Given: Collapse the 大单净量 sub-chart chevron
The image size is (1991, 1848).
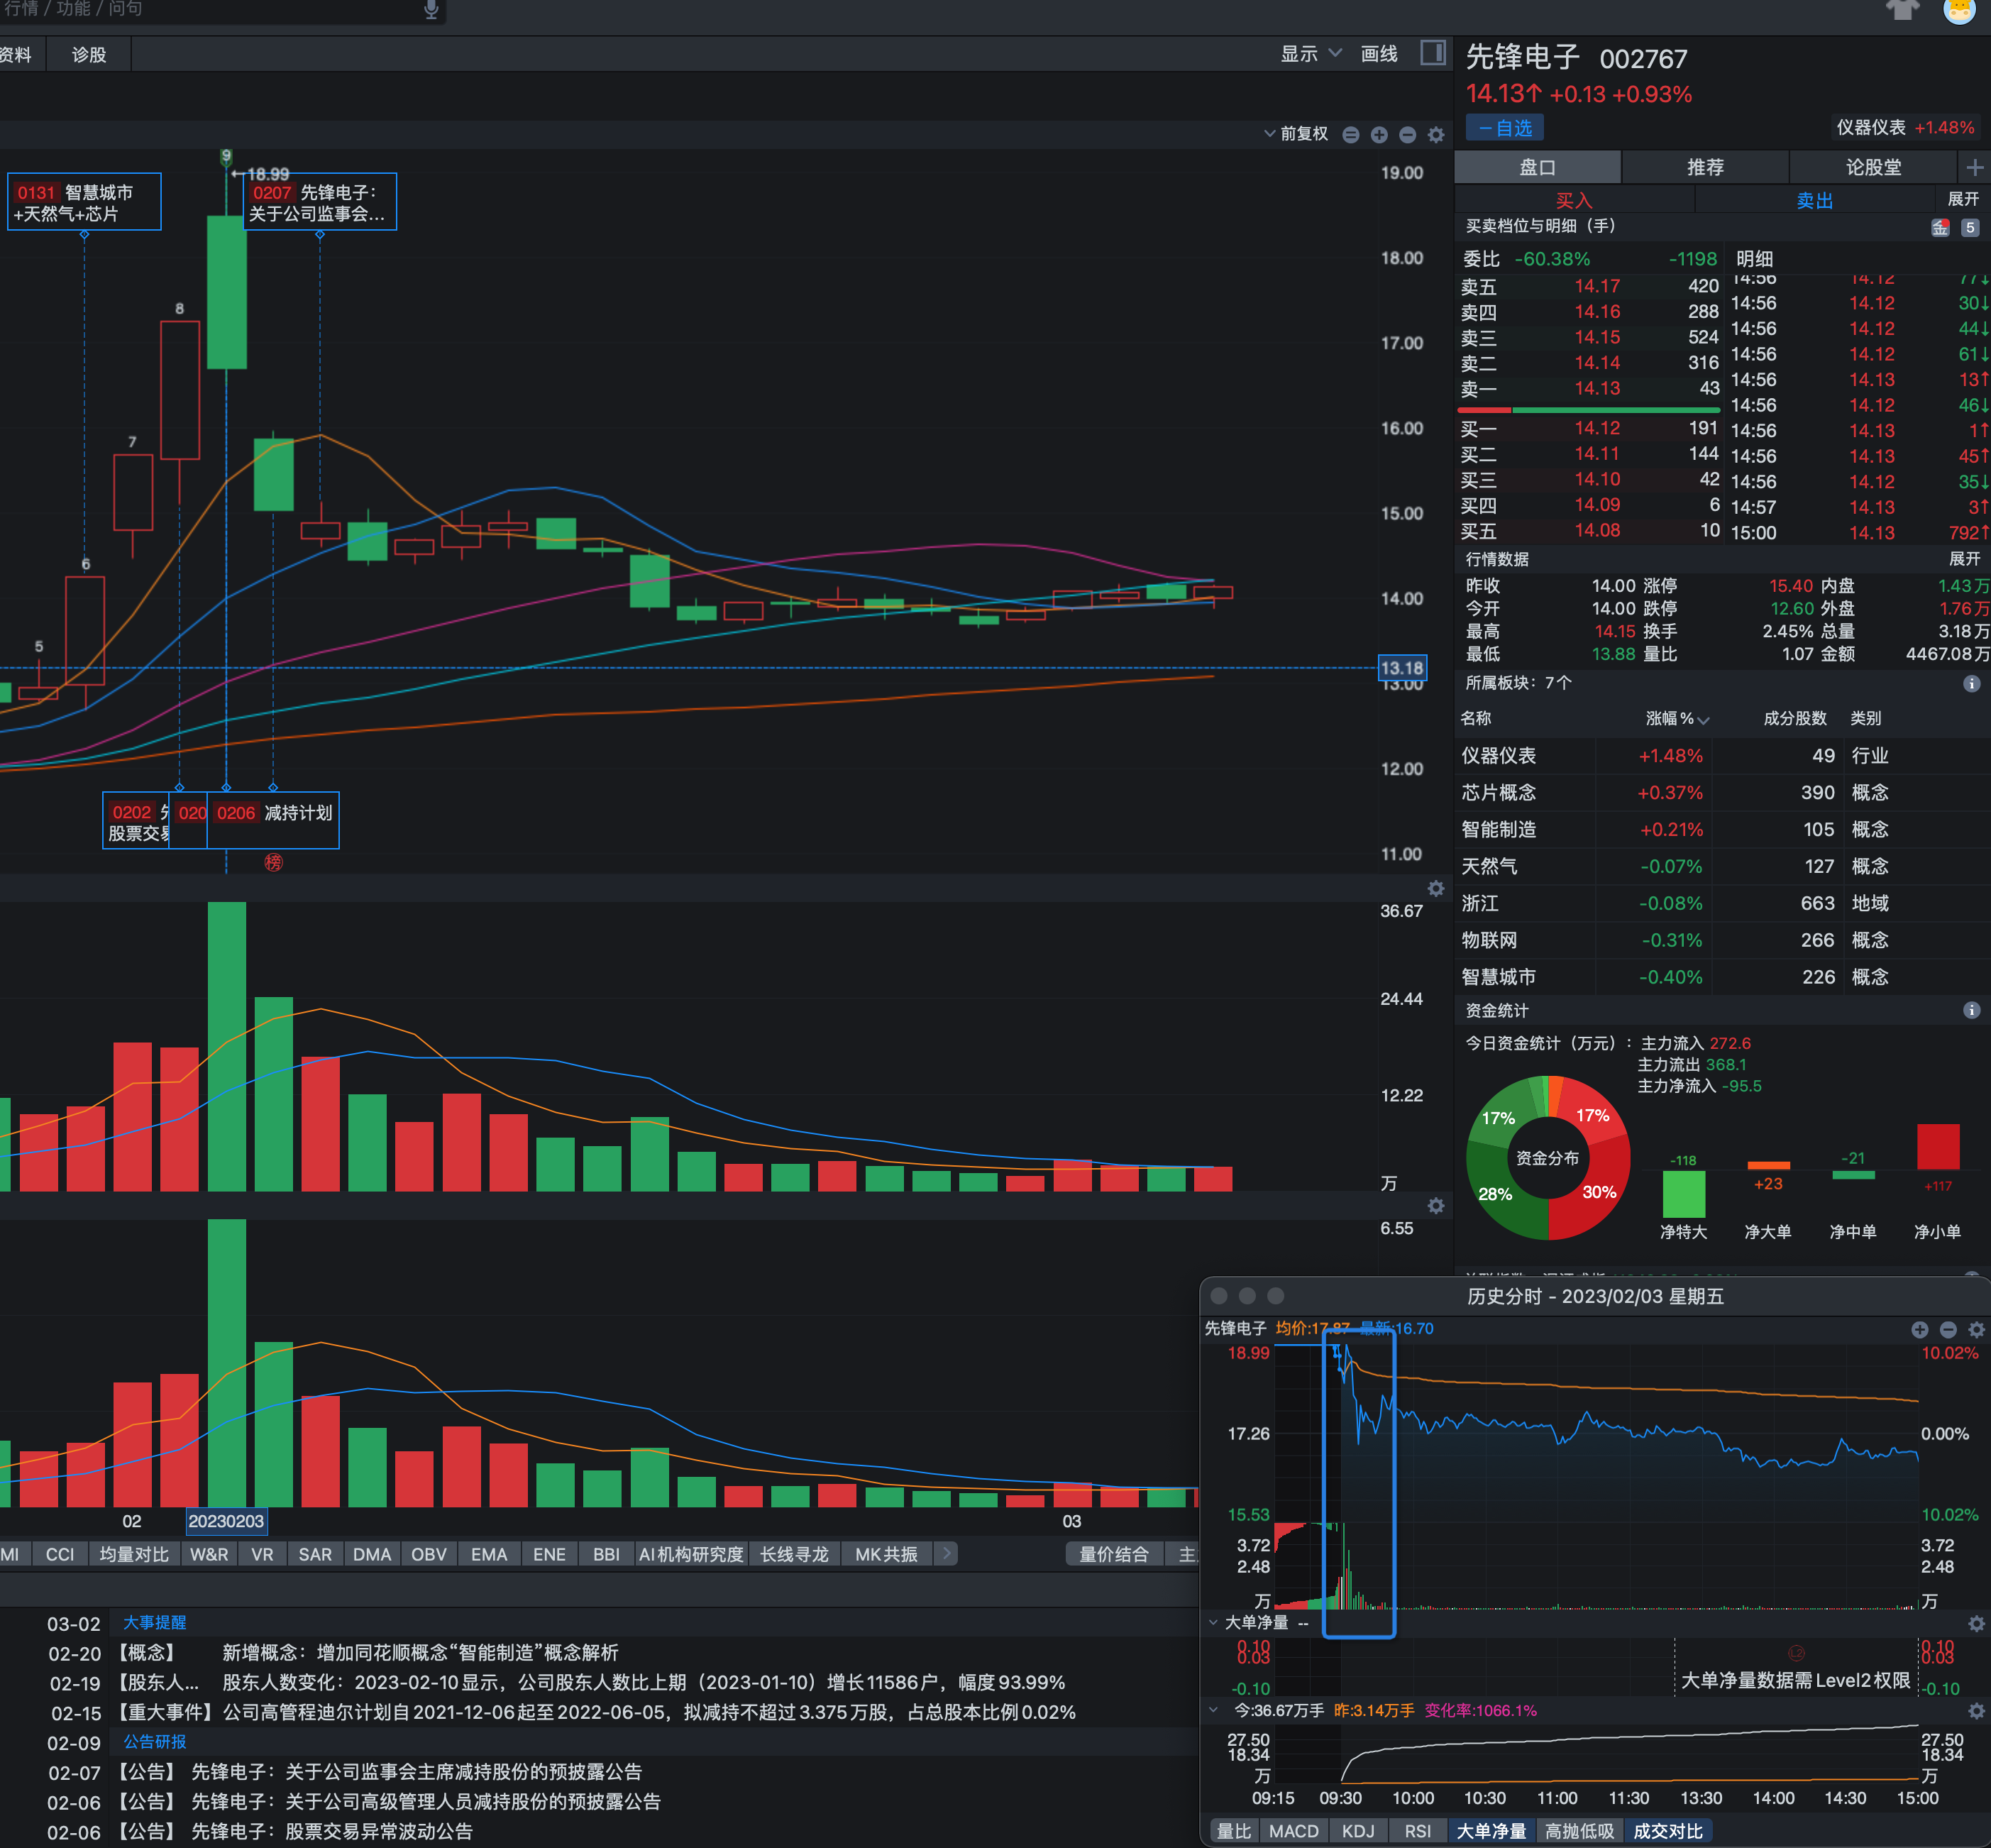Looking at the screenshot, I should pyautogui.click(x=1213, y=1622).
